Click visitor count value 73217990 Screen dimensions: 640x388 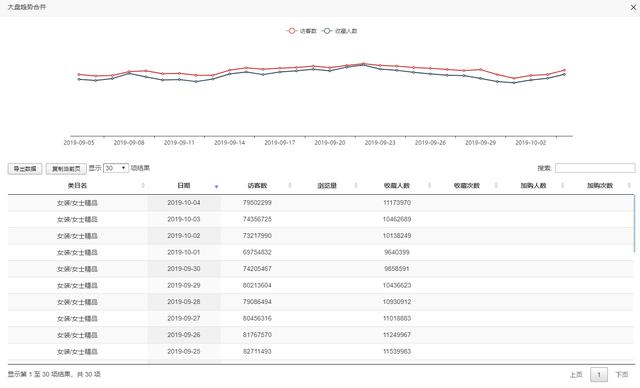(257, 236)
